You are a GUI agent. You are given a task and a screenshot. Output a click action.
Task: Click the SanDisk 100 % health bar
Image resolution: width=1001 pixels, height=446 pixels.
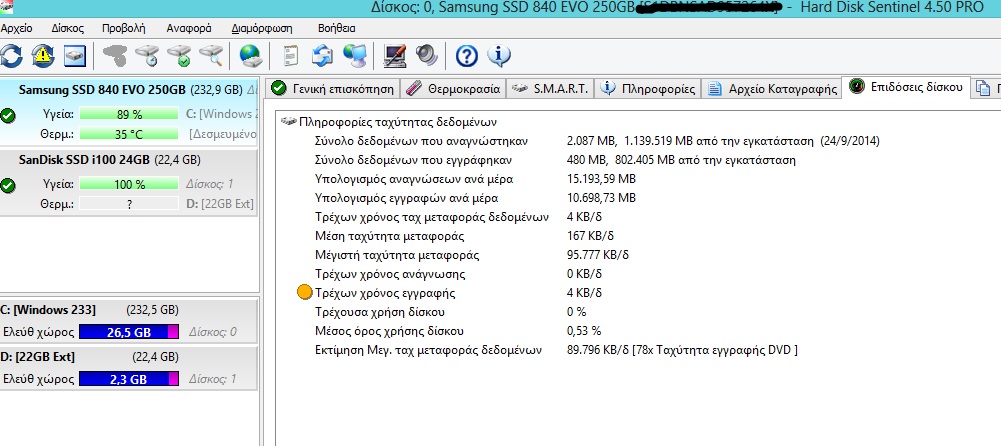tap(129, 184)
